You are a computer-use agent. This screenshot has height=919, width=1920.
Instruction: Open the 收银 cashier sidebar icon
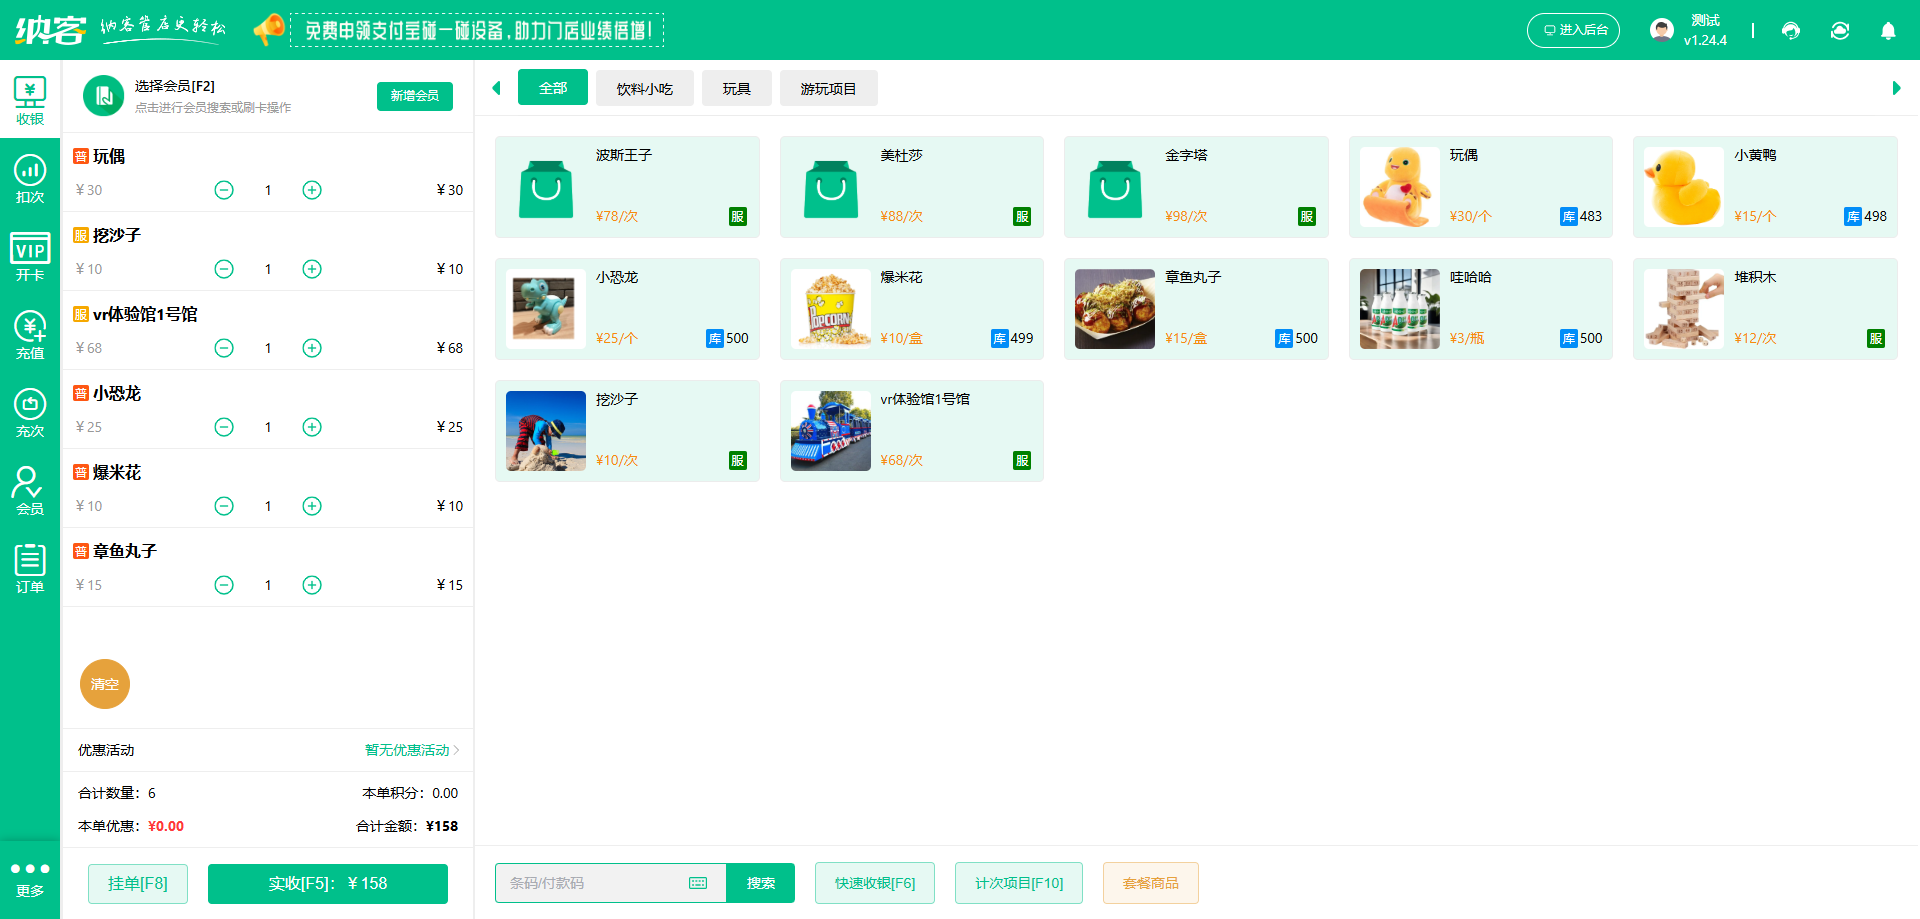30,101
